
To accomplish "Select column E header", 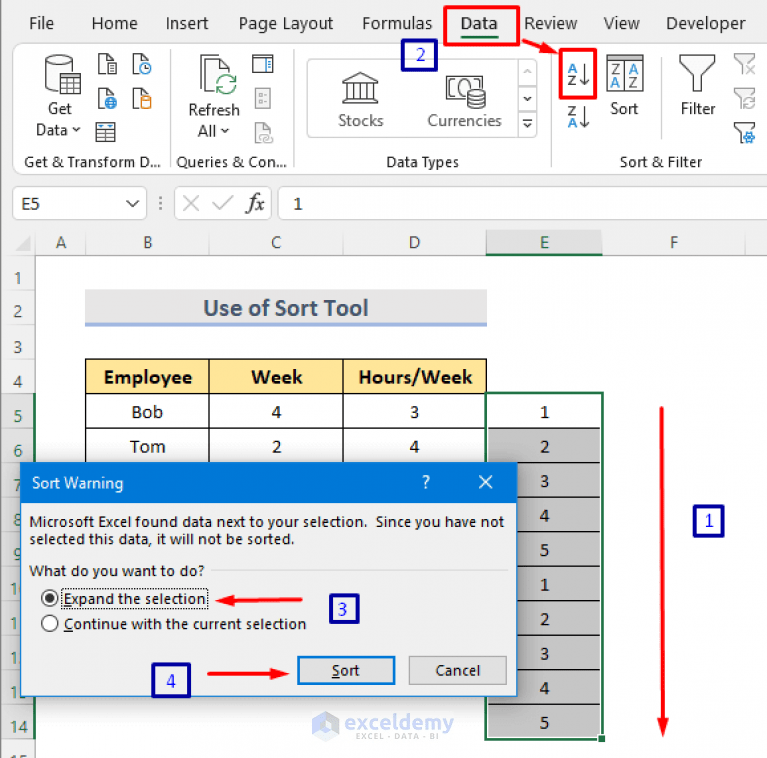I will 544,243.
